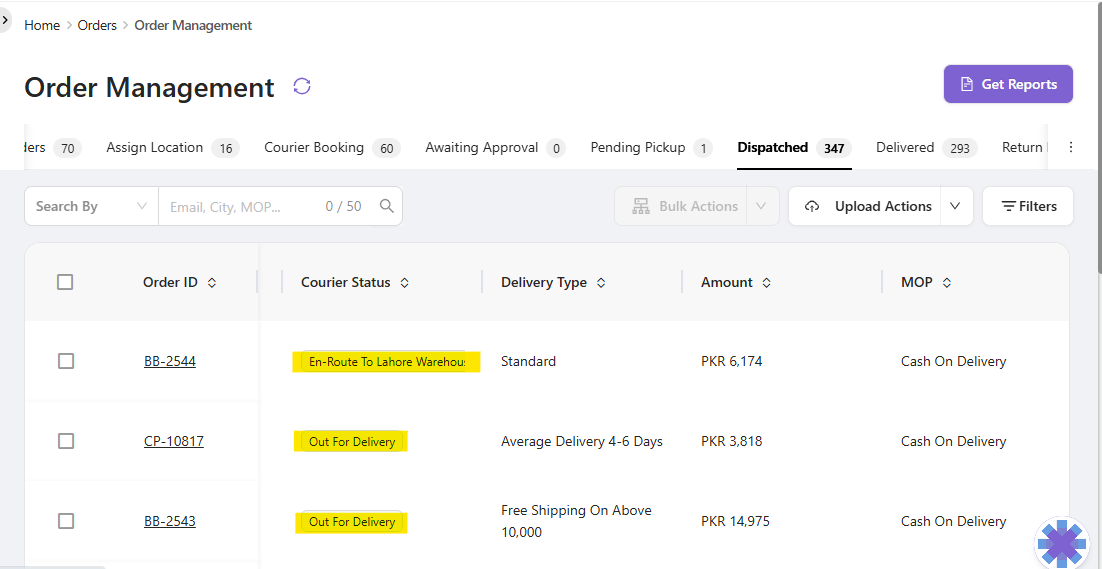Viewport: 1102px width, 569px height.
Task: Select the checkbox for order CP-10817
Action: (66, 441)
